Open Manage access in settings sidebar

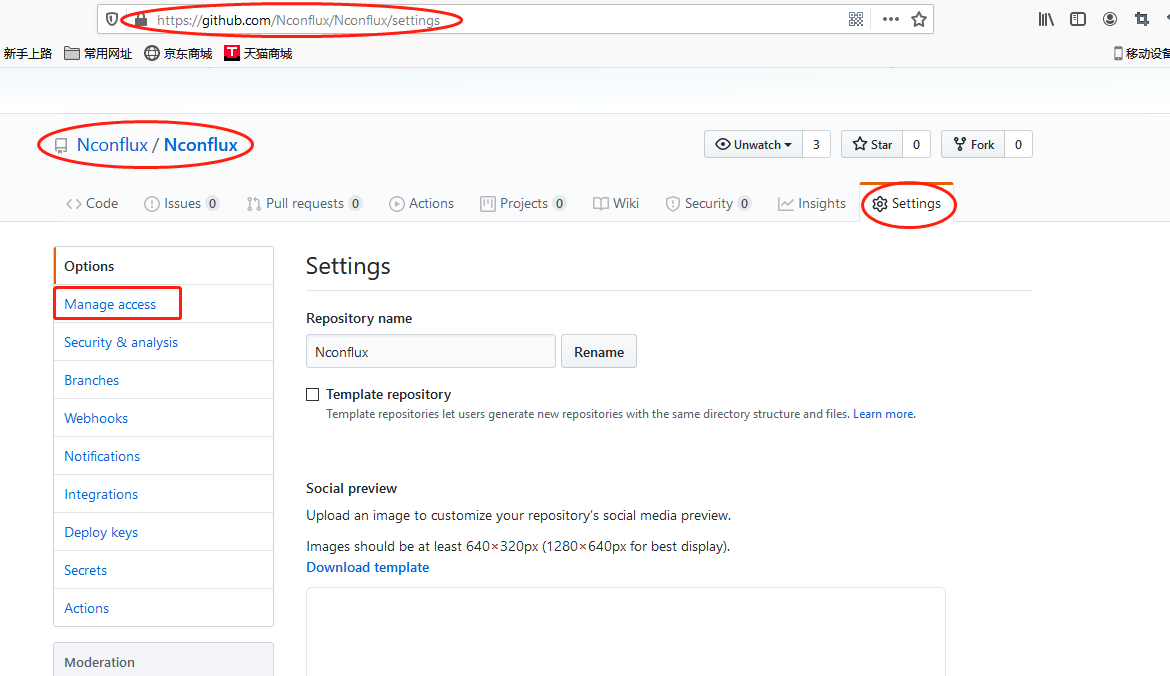[x=110, y=305]
